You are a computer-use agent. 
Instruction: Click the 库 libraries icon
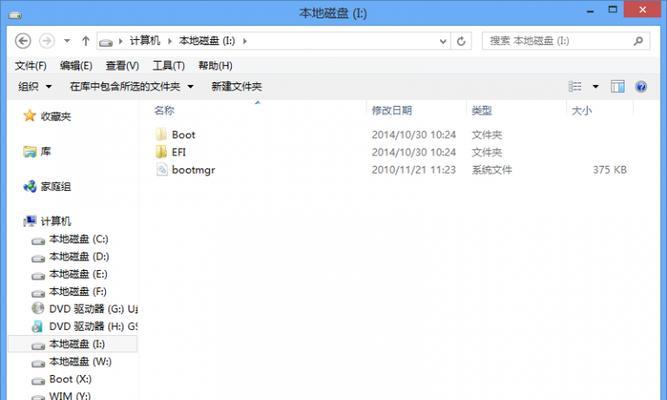click(30, 151)
